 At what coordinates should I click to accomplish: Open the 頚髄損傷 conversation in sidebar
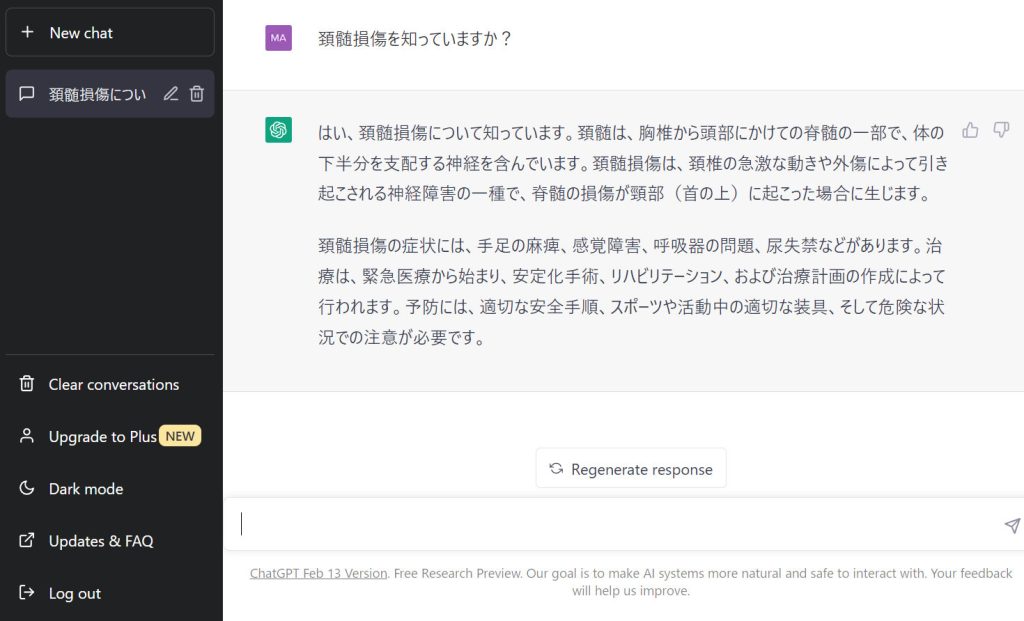(x=96, y=94)
